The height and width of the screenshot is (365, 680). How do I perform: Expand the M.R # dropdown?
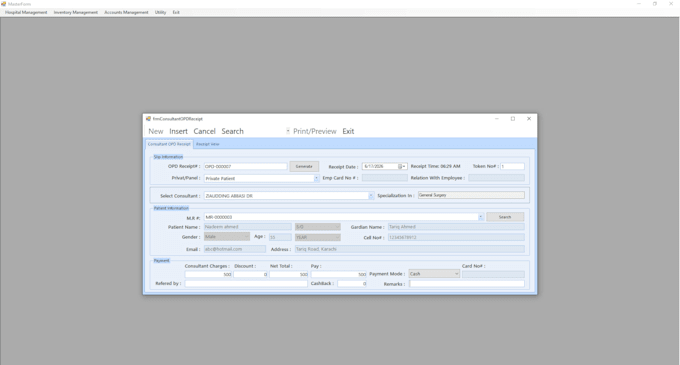click(x=481, y=217)
